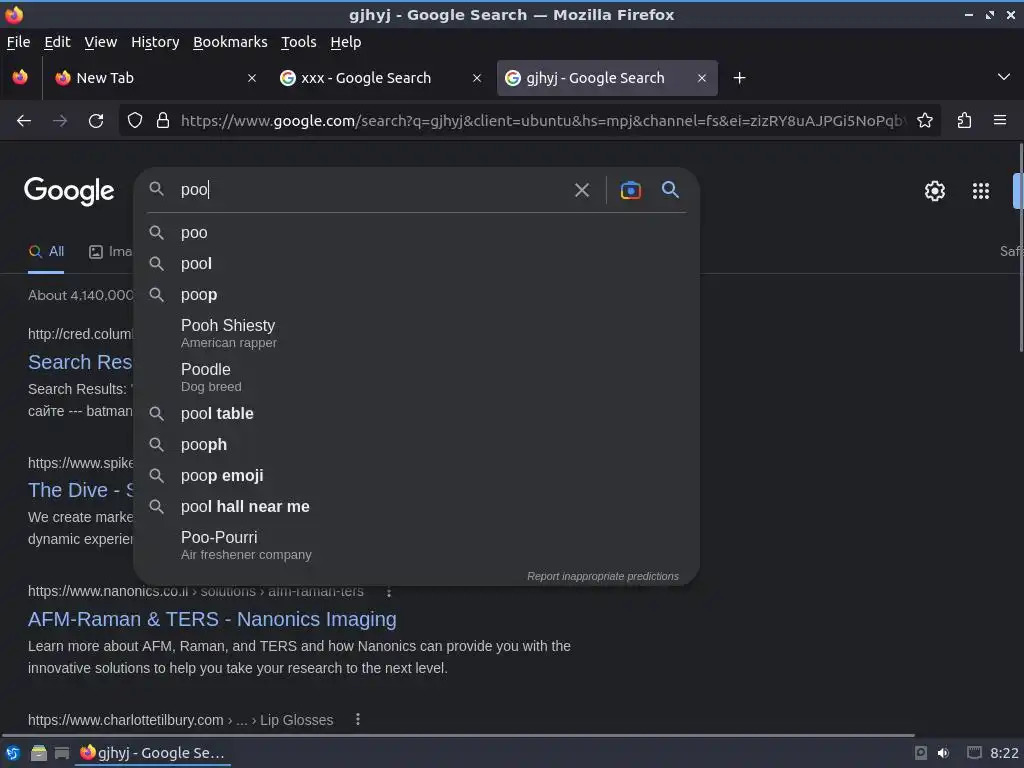
Task: Open the Tools menu
Action: 298,42
